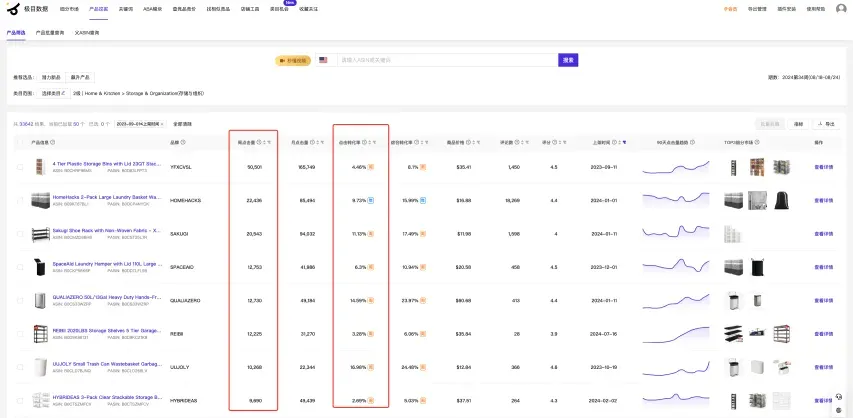
Task: Click orange badge next to 11.13% conversion
Action: 370,233
